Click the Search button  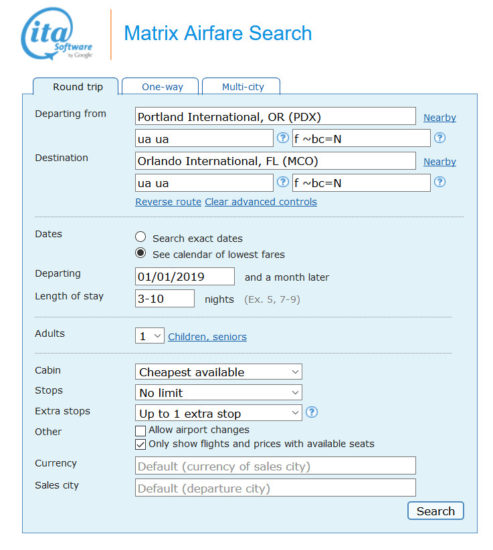click(435, 511)
